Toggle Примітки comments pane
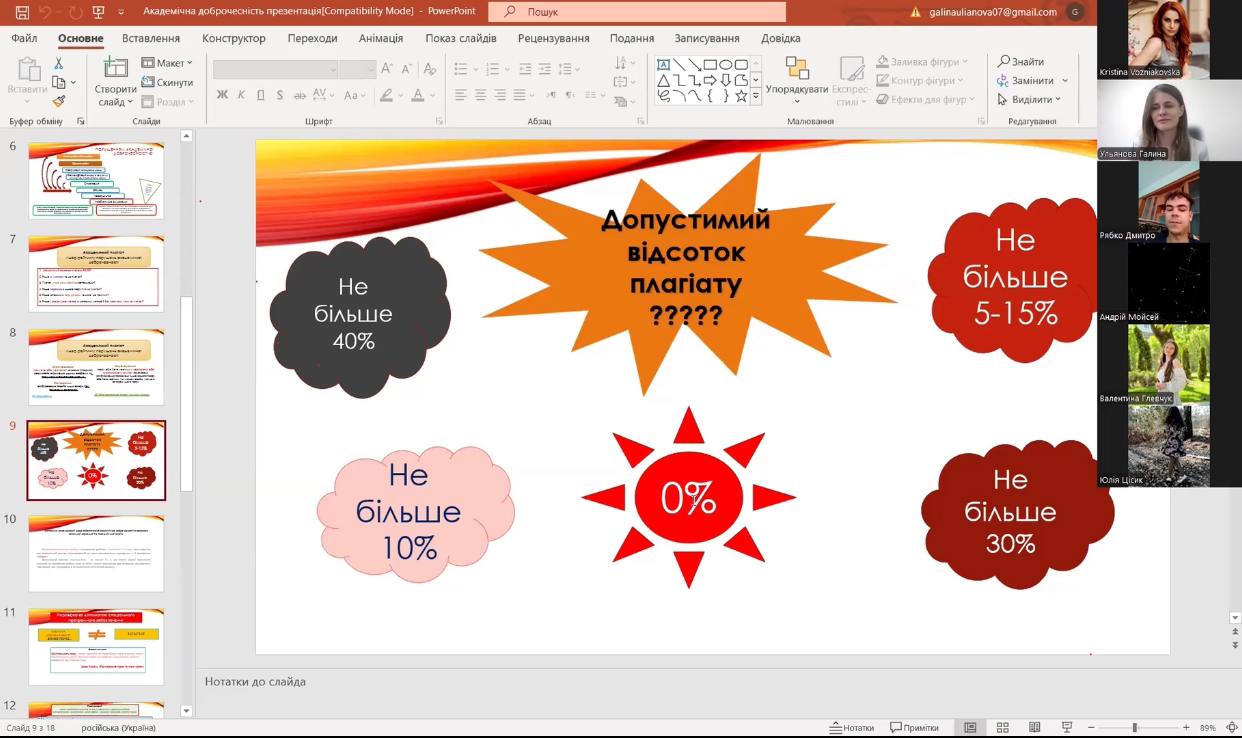The image size is (1242, 738). click(x=914, y=727)
